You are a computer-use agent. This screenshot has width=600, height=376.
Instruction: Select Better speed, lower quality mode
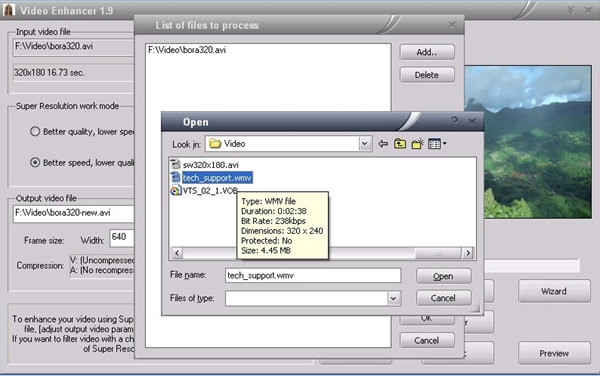tap(35, 163)
